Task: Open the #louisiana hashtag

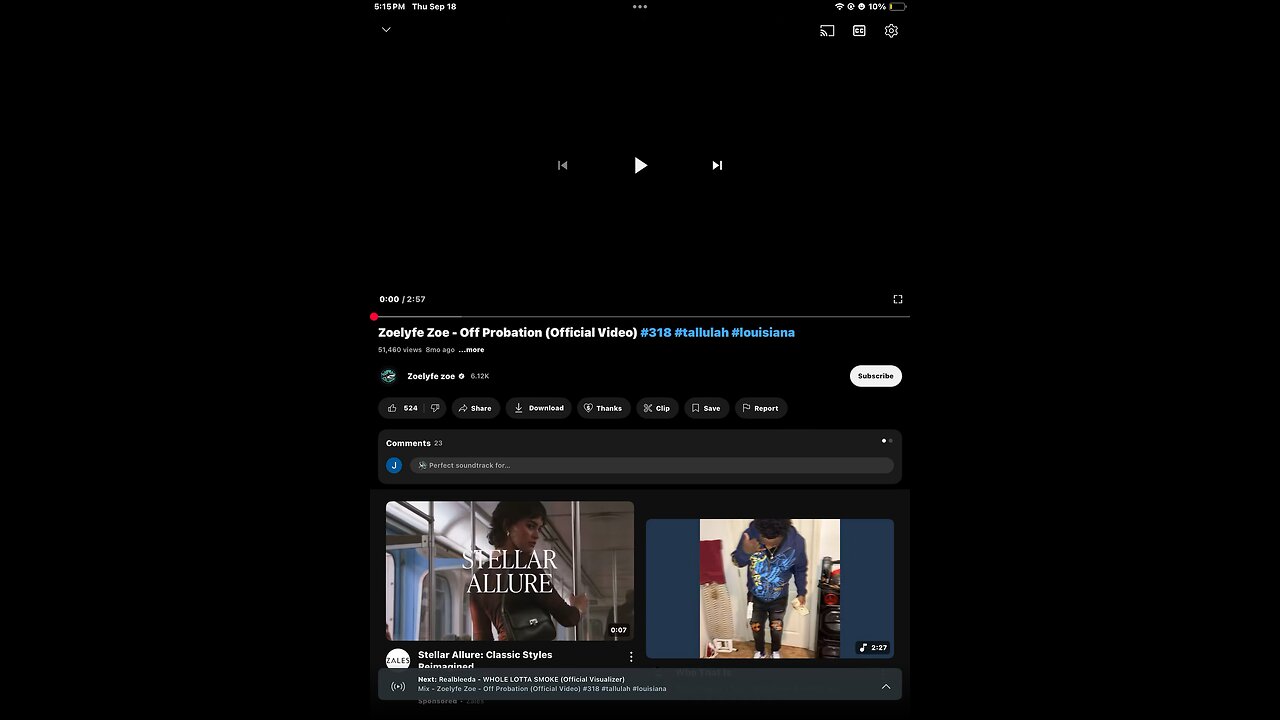Action: click(763, 332)
